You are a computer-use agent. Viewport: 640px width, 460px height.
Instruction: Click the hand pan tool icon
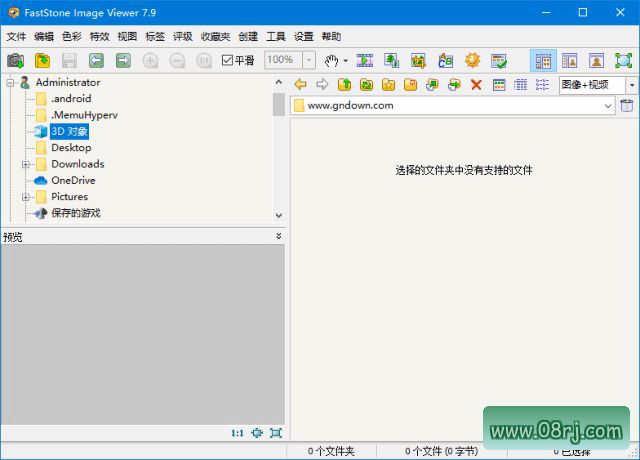click(x=331, y=60)
